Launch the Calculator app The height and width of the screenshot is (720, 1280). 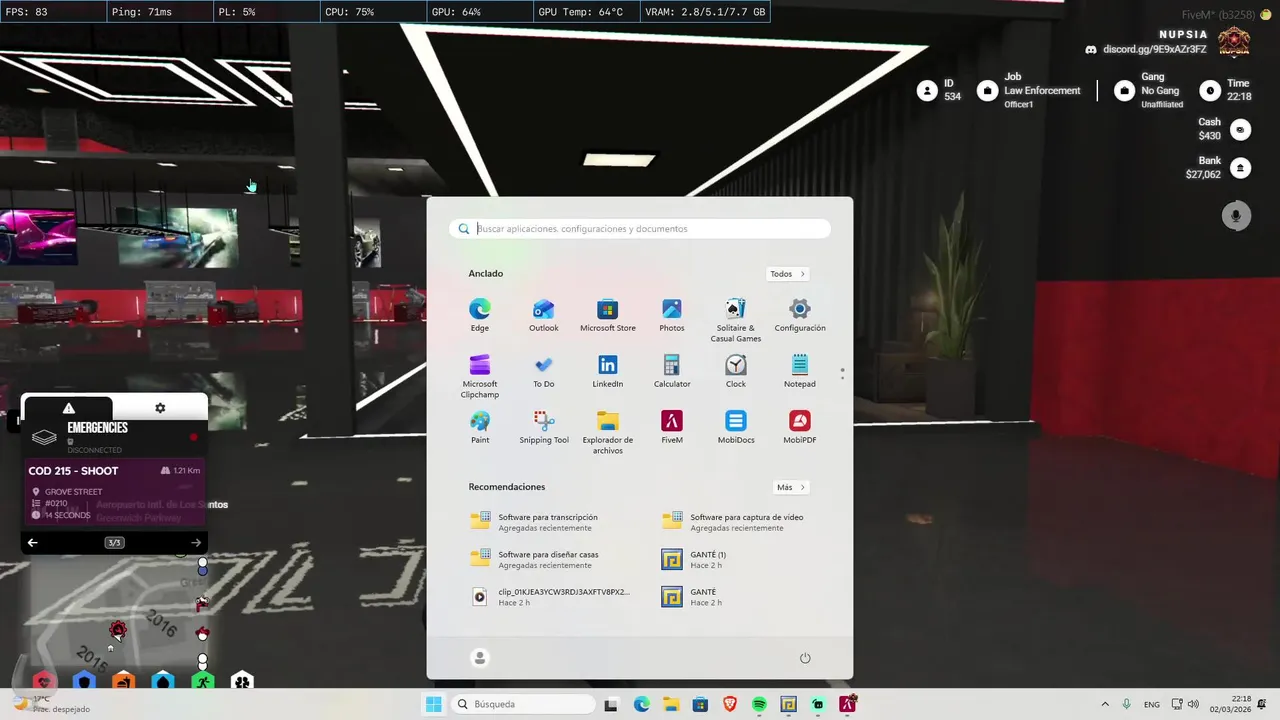coord(672,371)
